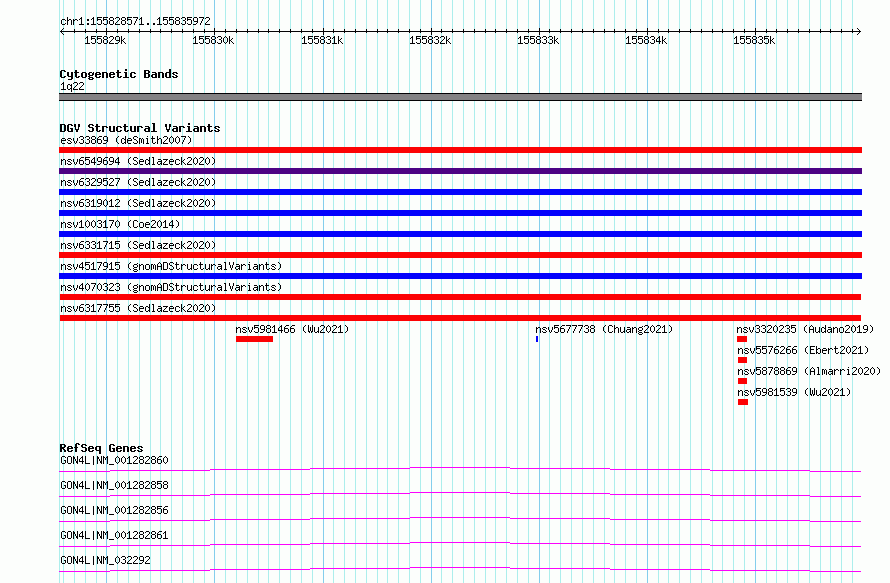Click the gray 1q22 cytogenetic band bar
This screenshot has height=583, width=890.
click(x=460, y=97)
